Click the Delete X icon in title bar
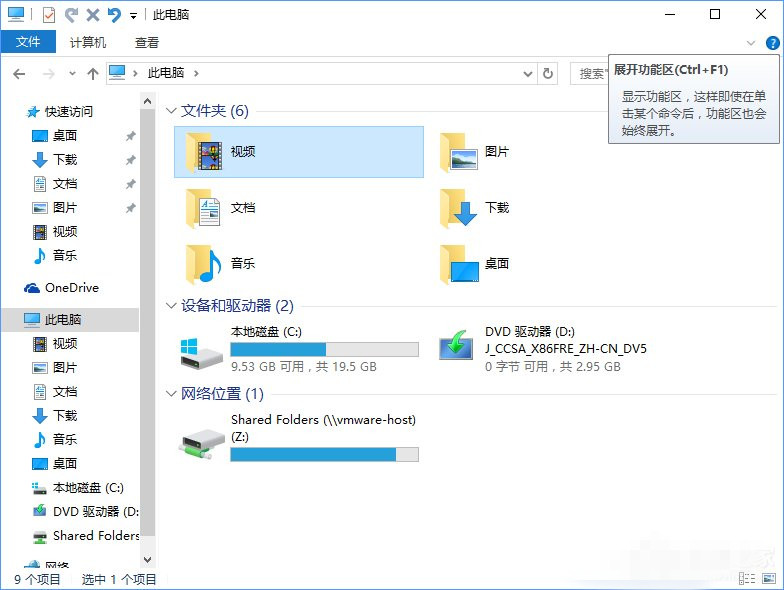Image resolution: width=784 pixels, height=590 pixels. coord(93,15)
